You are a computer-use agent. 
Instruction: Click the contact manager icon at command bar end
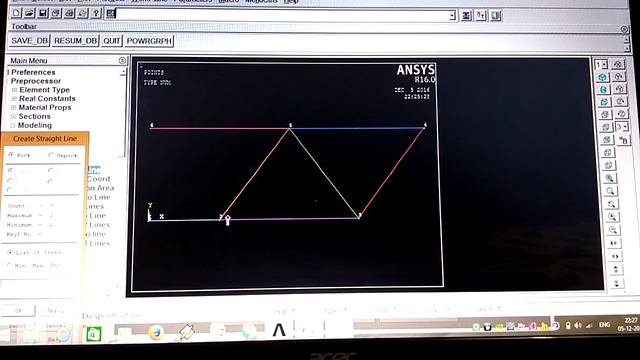pyautogui.click(x=496, y=16)
